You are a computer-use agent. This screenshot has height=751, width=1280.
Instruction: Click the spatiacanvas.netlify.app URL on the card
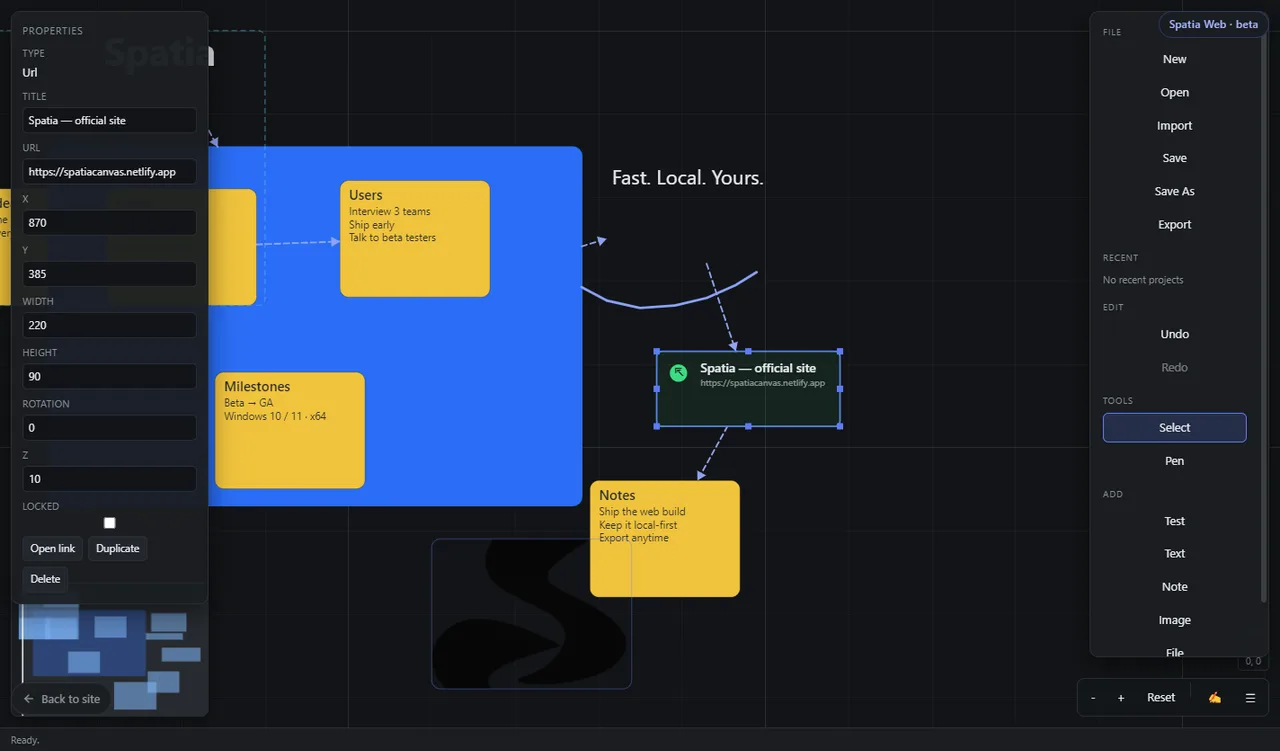[763, 383]
